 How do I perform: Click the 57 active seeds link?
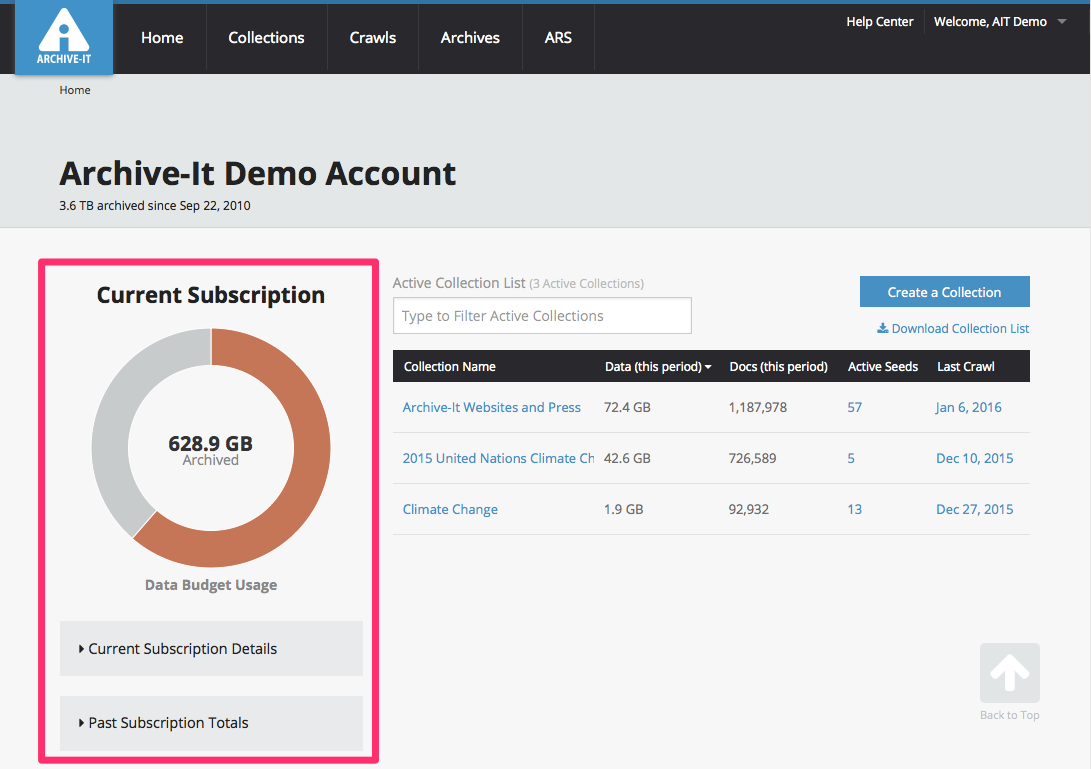(854, 407)
